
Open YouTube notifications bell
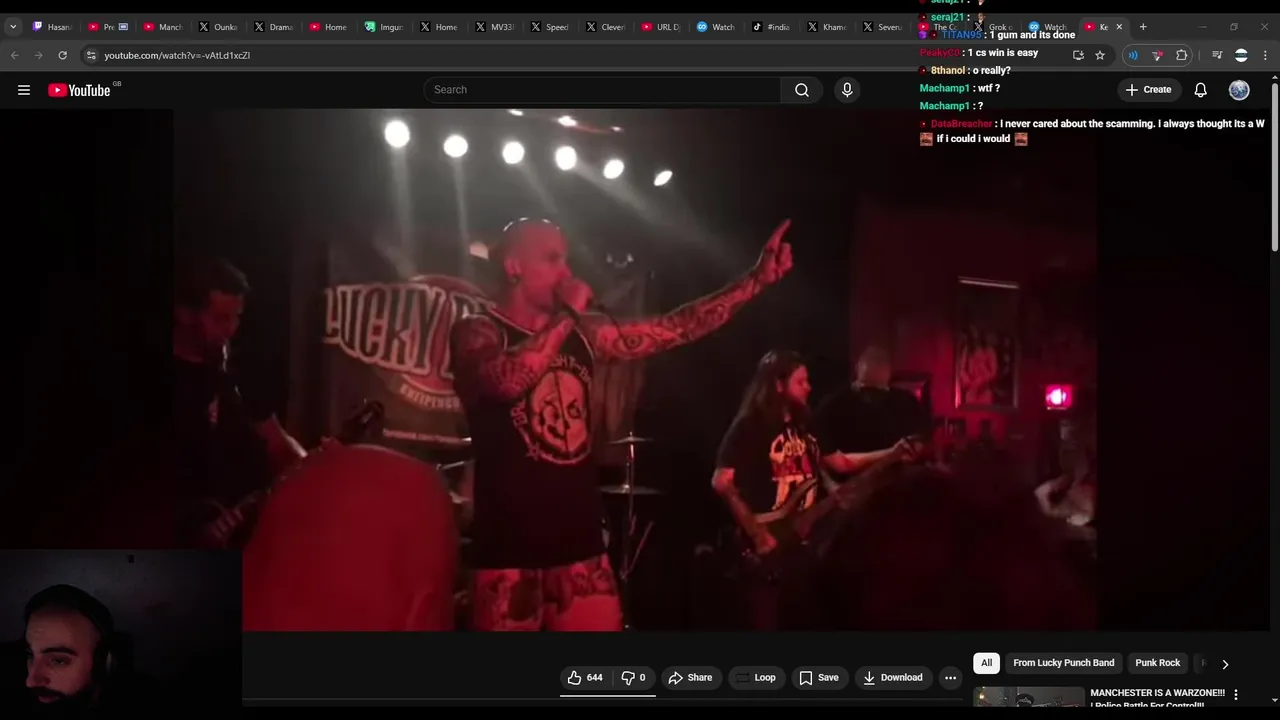1201,90
